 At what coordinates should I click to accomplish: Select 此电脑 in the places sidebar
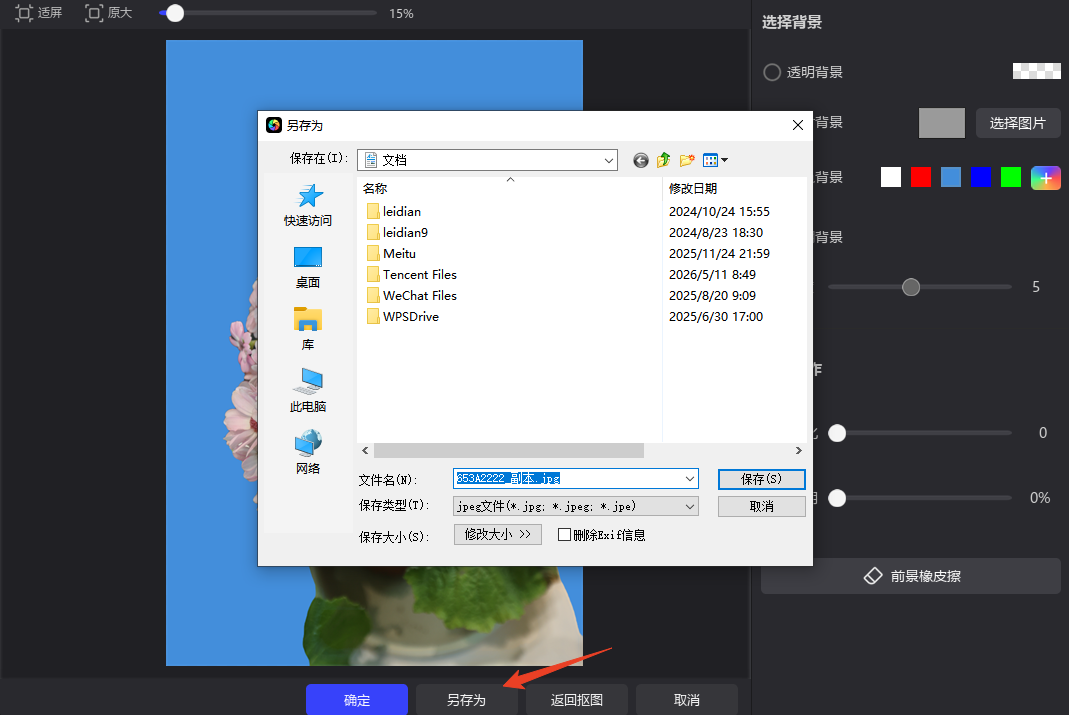click(x=307, y=391)
